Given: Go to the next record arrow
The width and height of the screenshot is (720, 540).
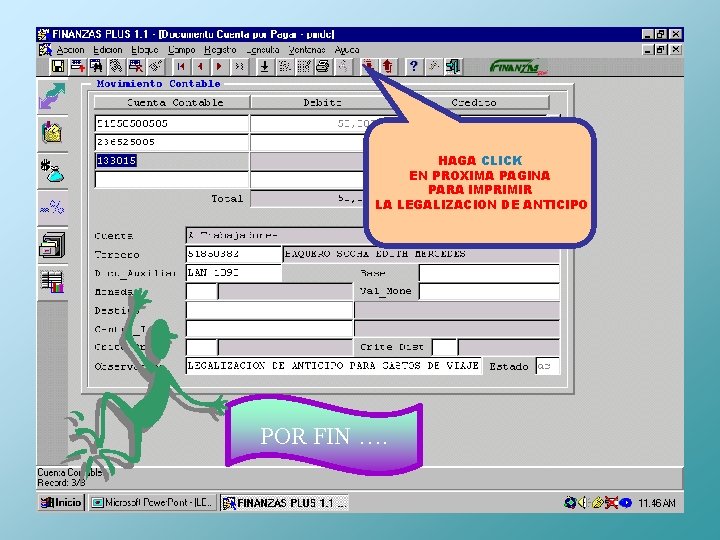Looking at the screenshot, I should 219,67.
